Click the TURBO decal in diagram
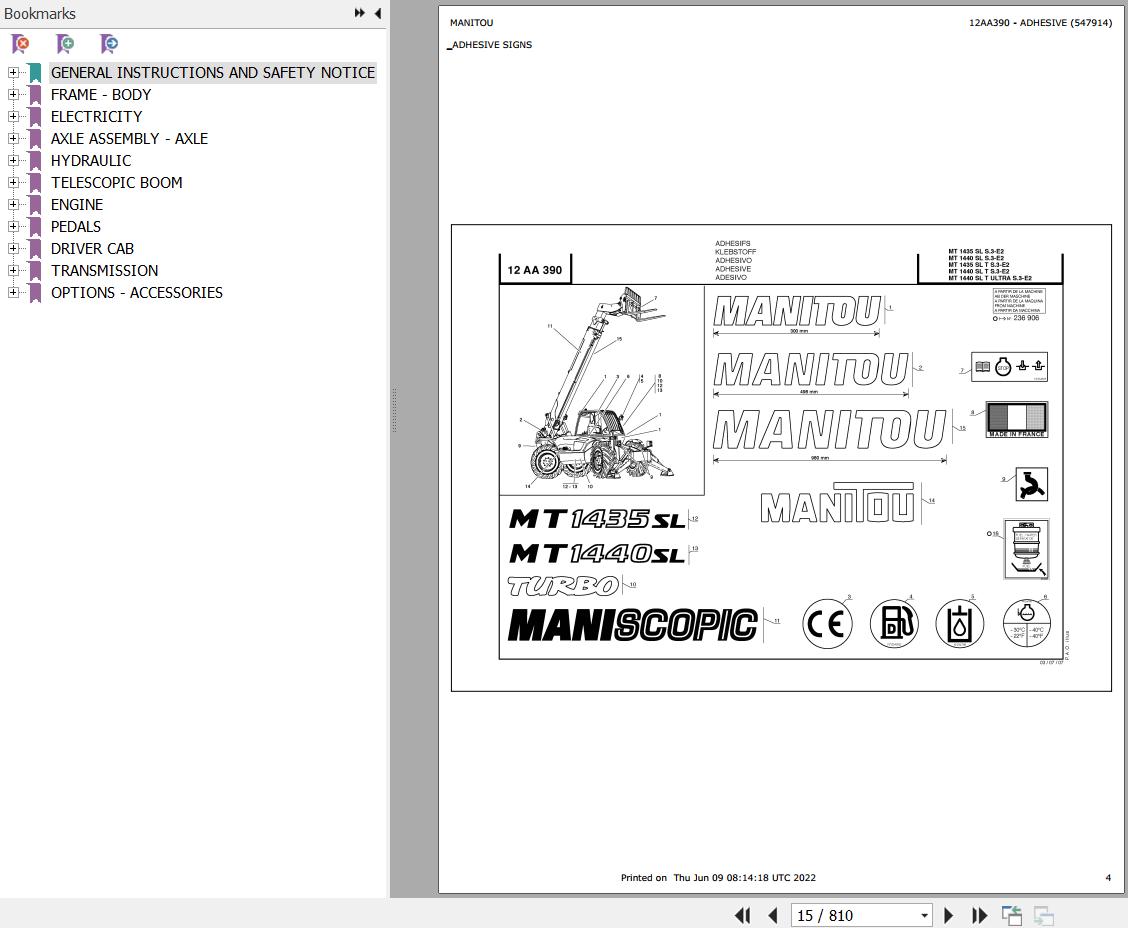Screen dimensions: 1128x928 click(x=563, y=586)
